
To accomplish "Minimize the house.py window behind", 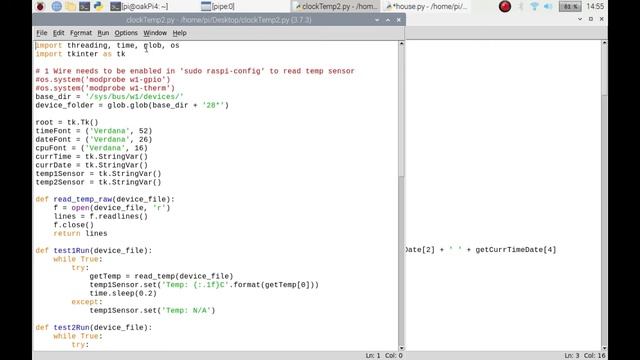I will pyautogui.click(x=580, y=19).
